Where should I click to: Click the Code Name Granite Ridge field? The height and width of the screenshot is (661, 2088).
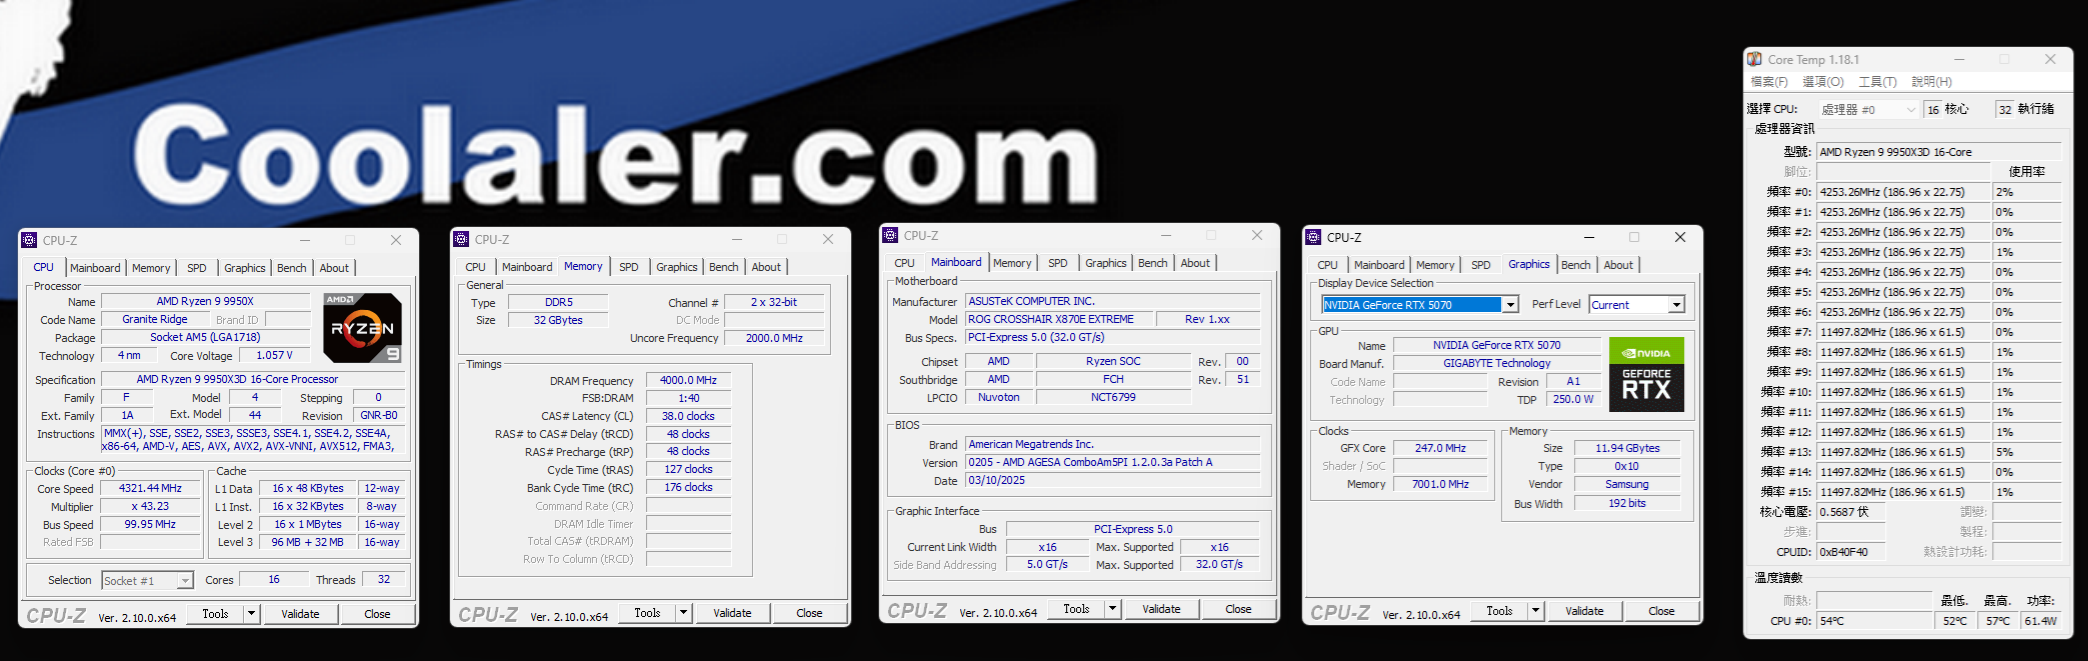pos(155,319)
